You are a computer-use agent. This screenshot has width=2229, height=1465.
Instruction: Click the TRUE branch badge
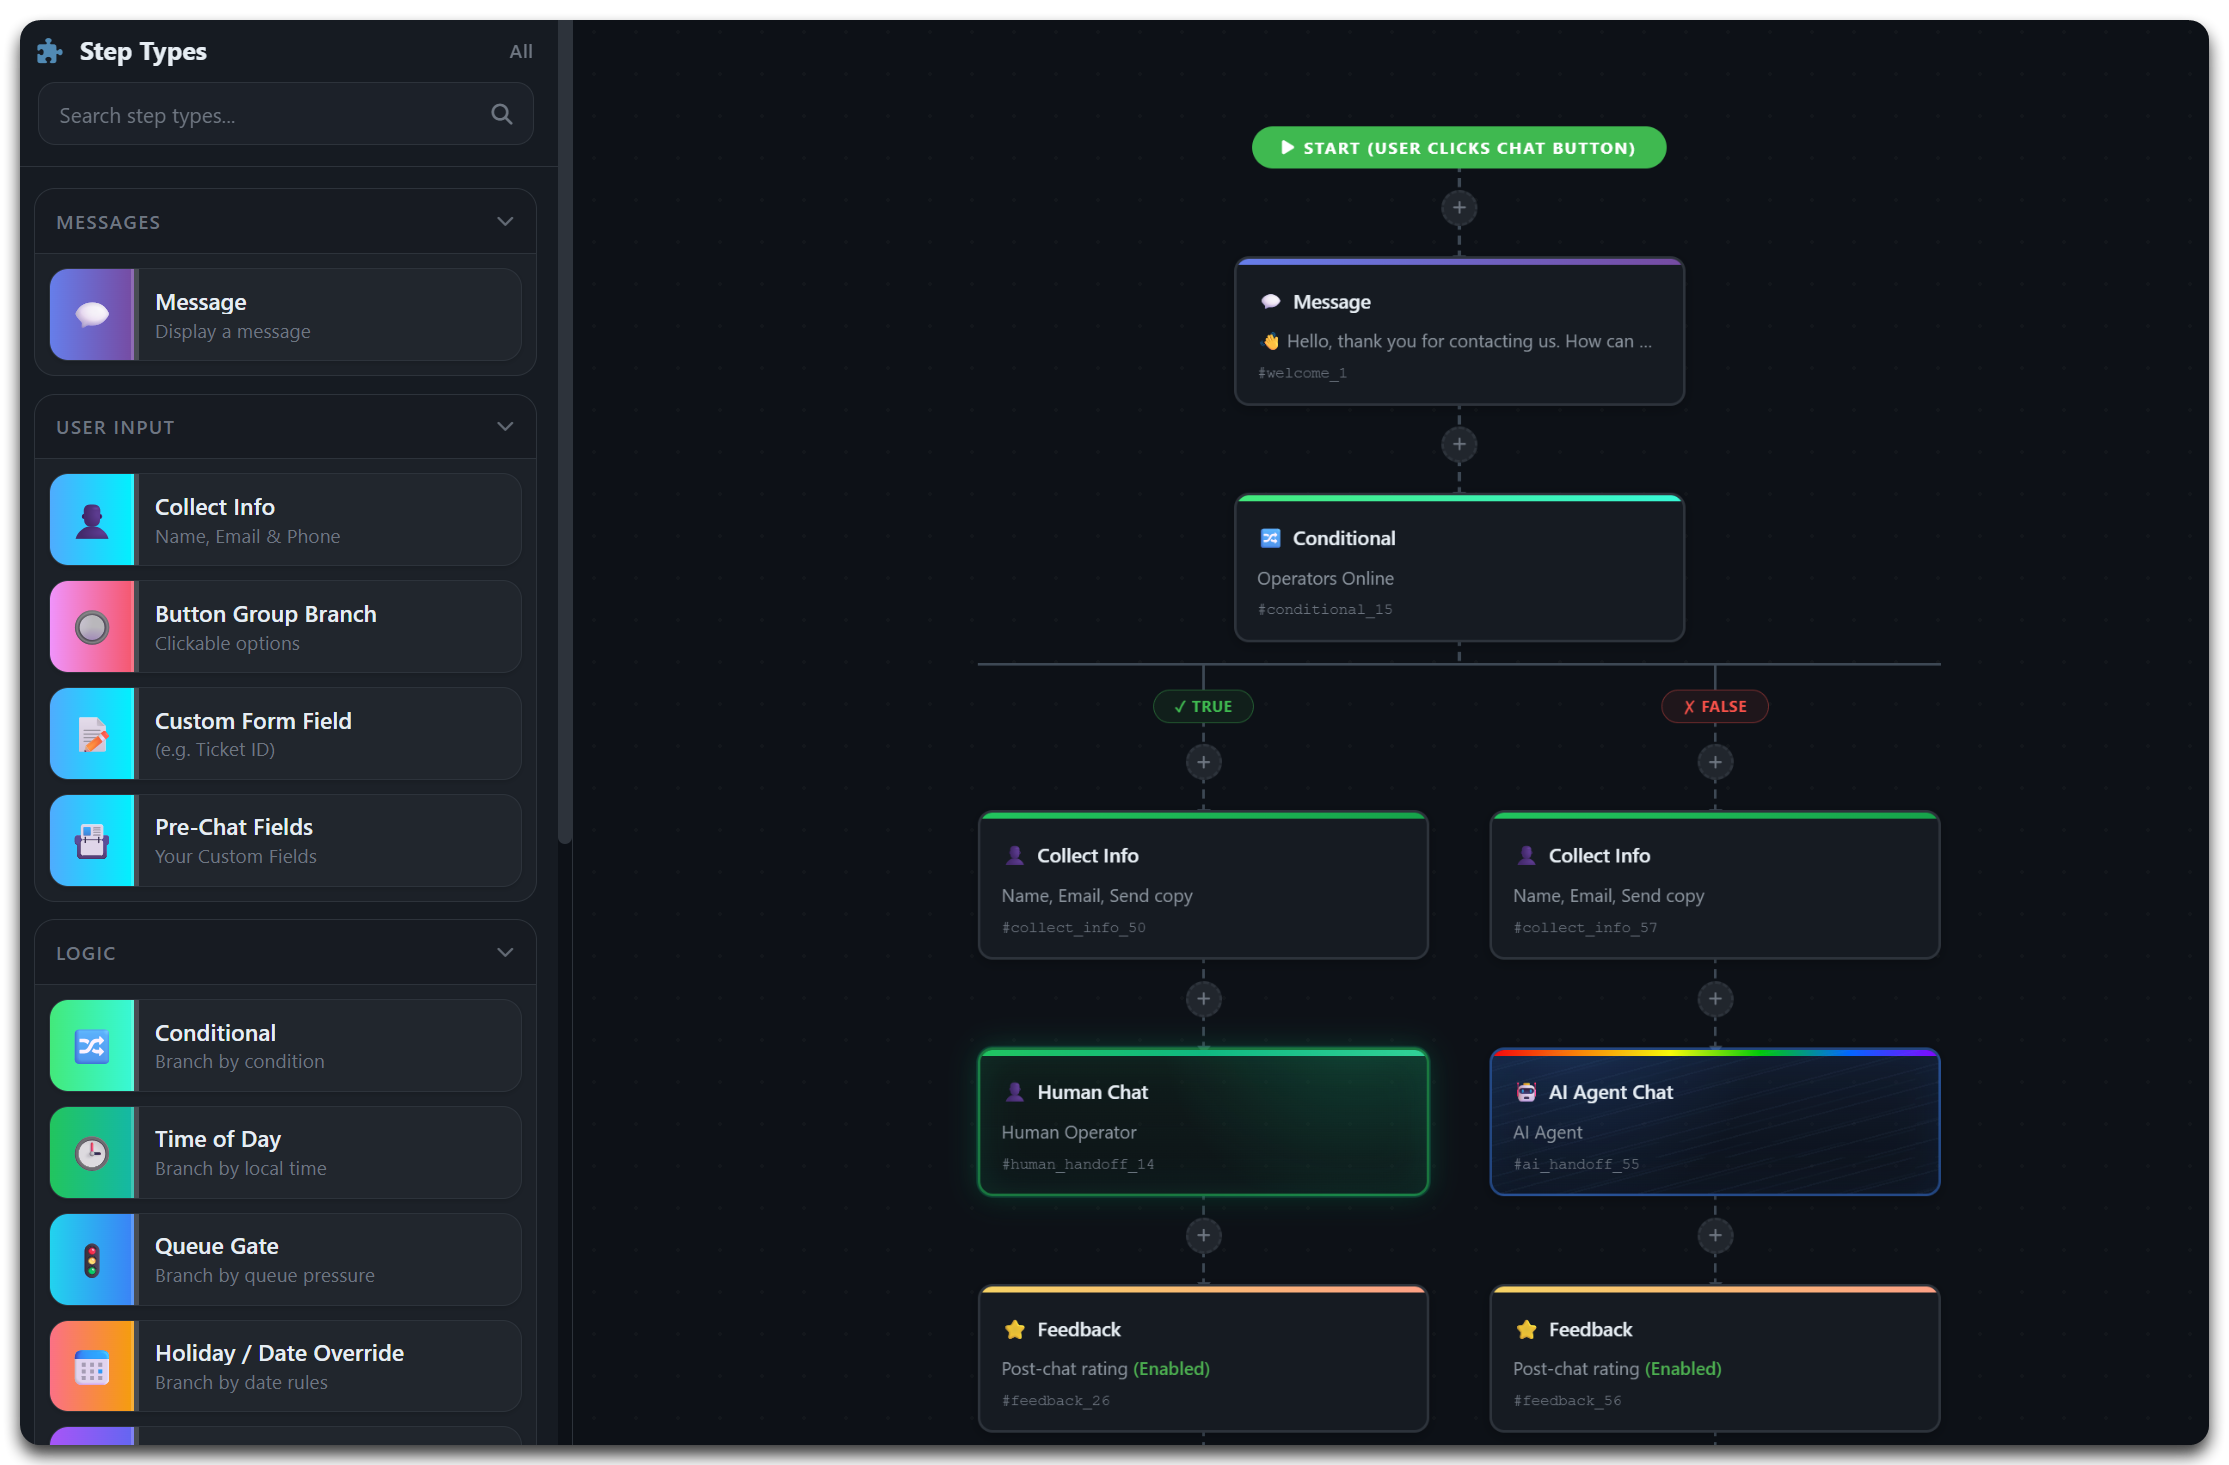(x=1203, y=706)
